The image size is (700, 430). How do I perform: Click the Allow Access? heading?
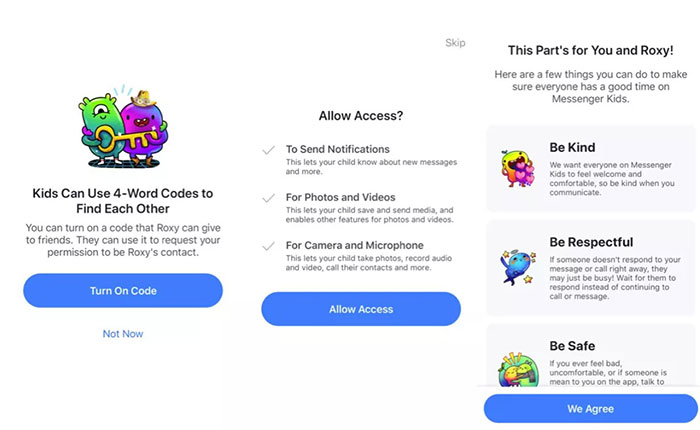click(361, 116)
